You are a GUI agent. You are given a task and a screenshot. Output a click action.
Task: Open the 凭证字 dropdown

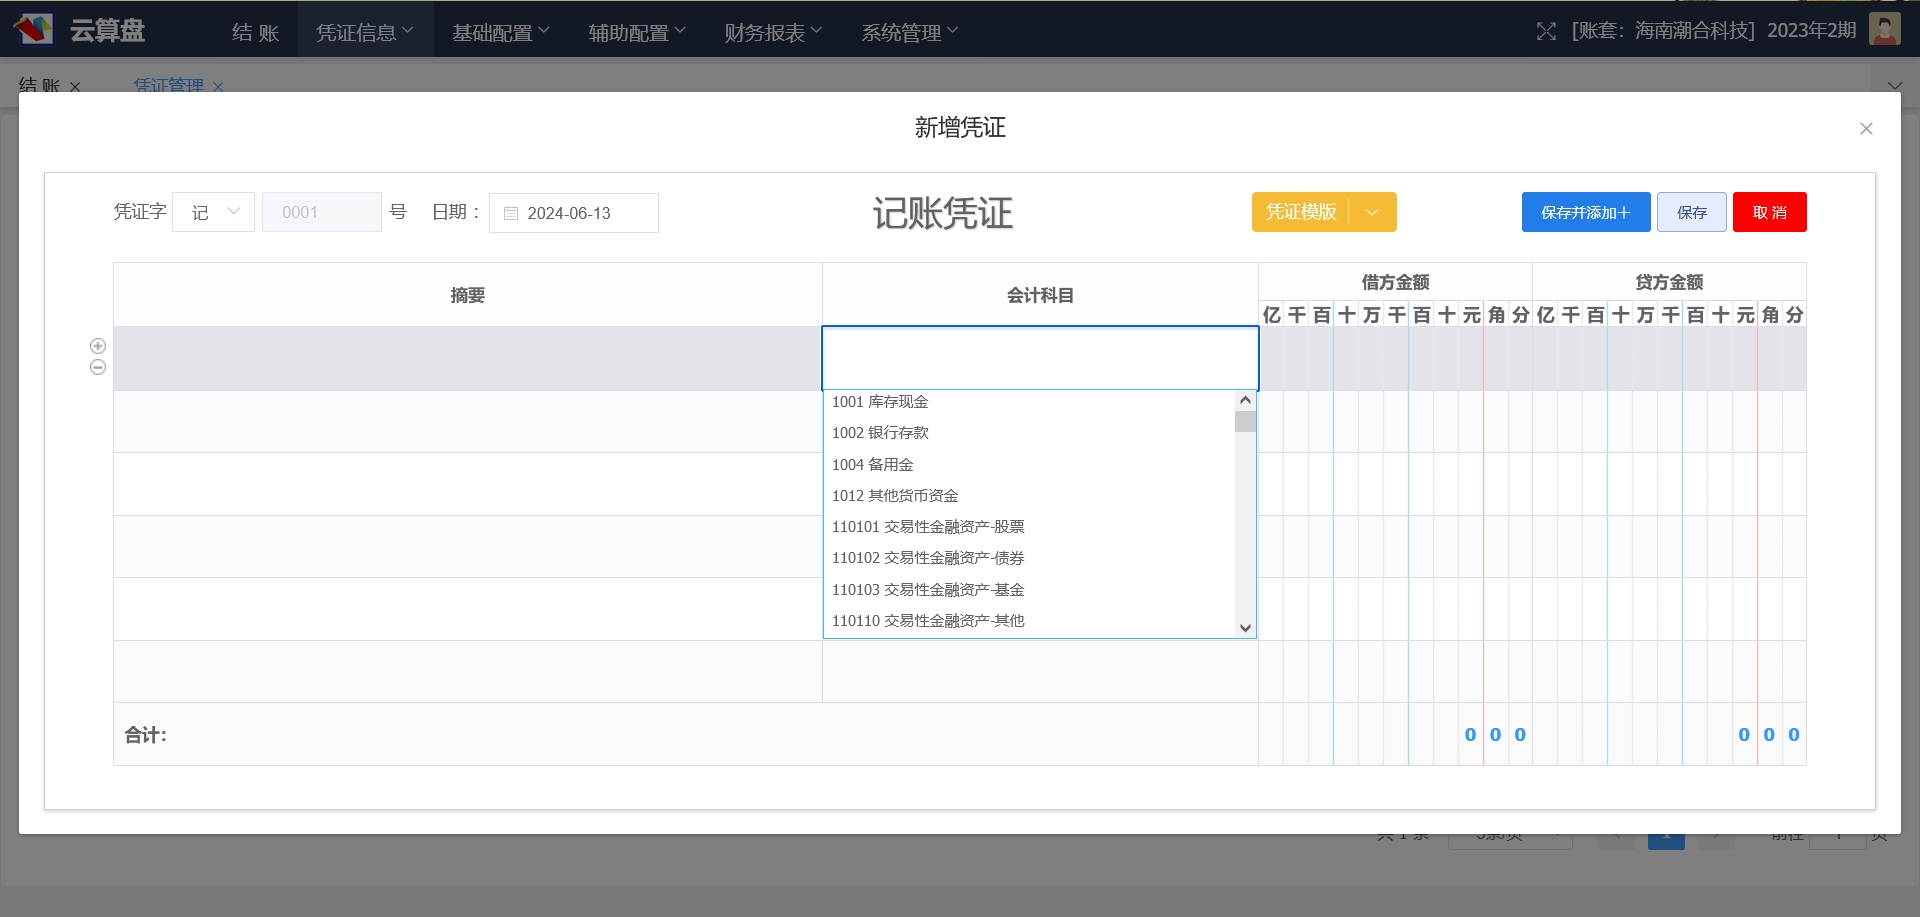coord(214,213)
